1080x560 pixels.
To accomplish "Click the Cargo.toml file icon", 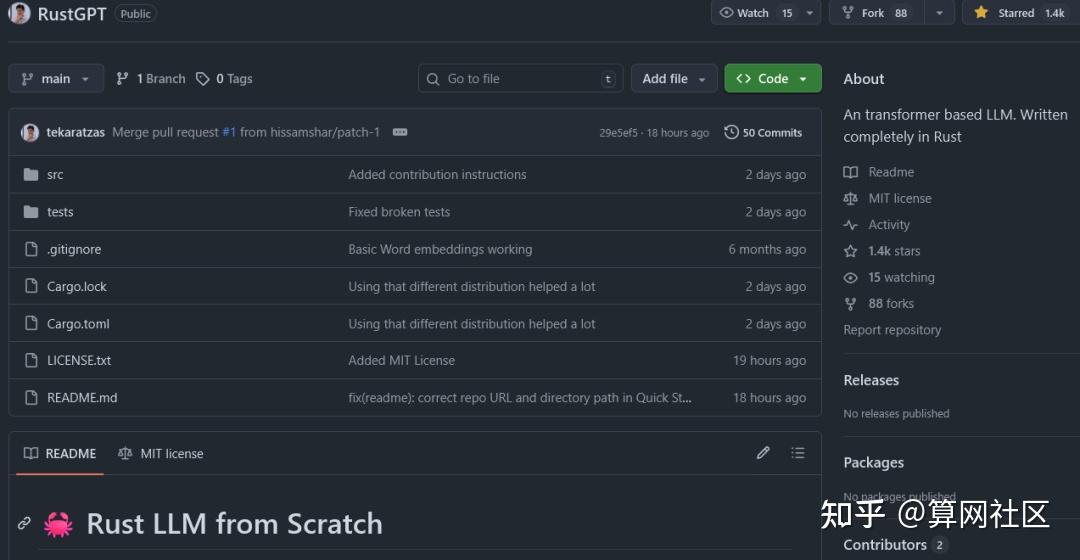I will coord(30,324).
